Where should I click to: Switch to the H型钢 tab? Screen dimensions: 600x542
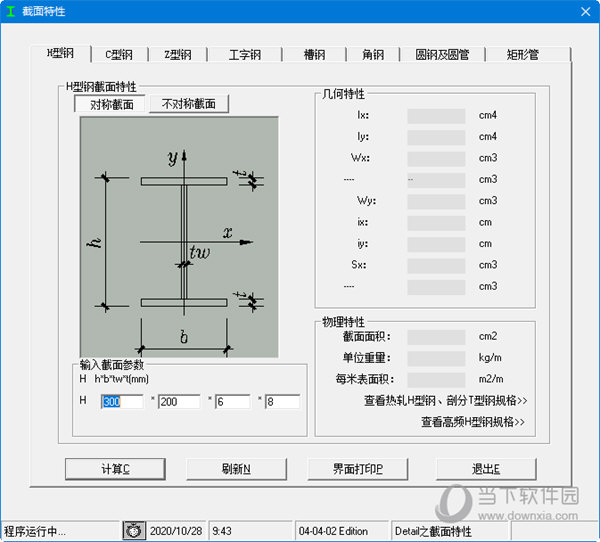click(60, 53)
